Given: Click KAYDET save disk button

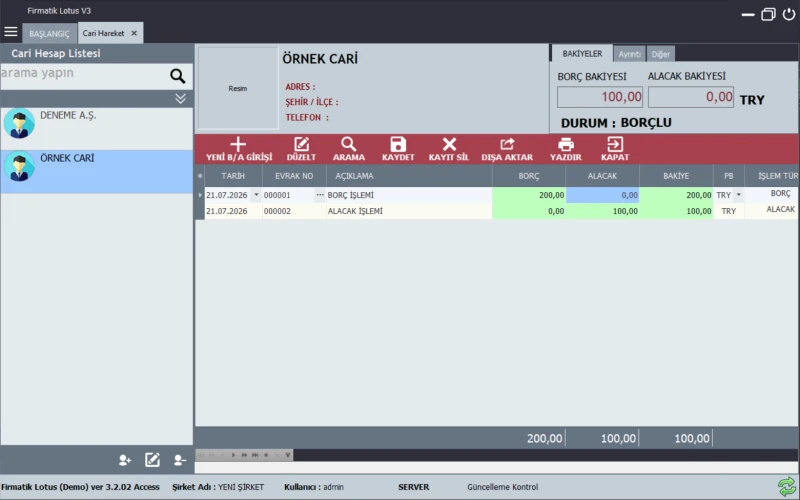Looking at the screenshot, I should point(398,149).
